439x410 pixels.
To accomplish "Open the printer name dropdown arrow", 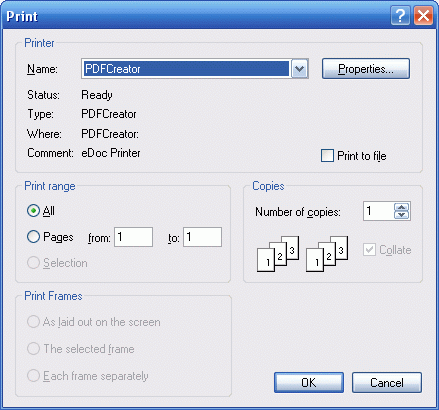I will point(299,69).
